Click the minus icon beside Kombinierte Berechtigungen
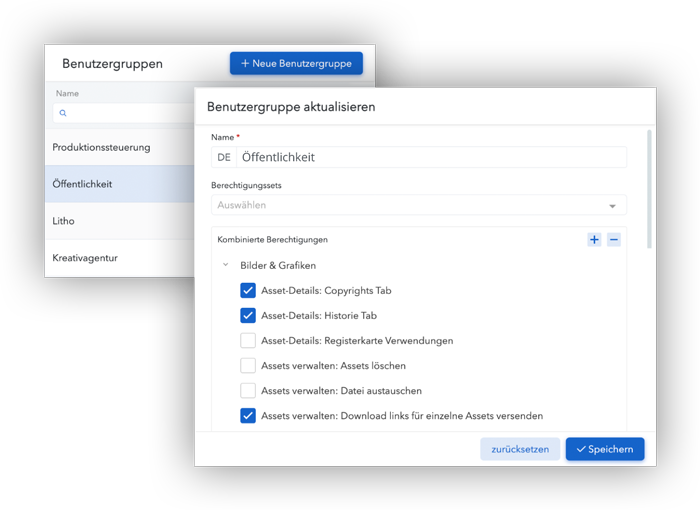 click(x=614, y=240)
